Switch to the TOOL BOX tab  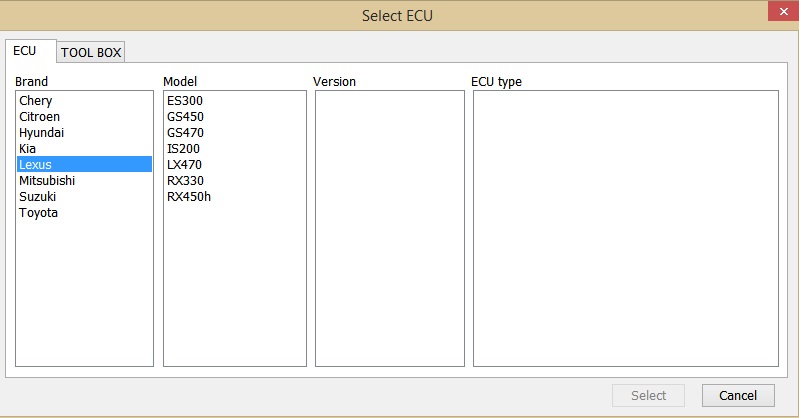(x=91, y=53)
